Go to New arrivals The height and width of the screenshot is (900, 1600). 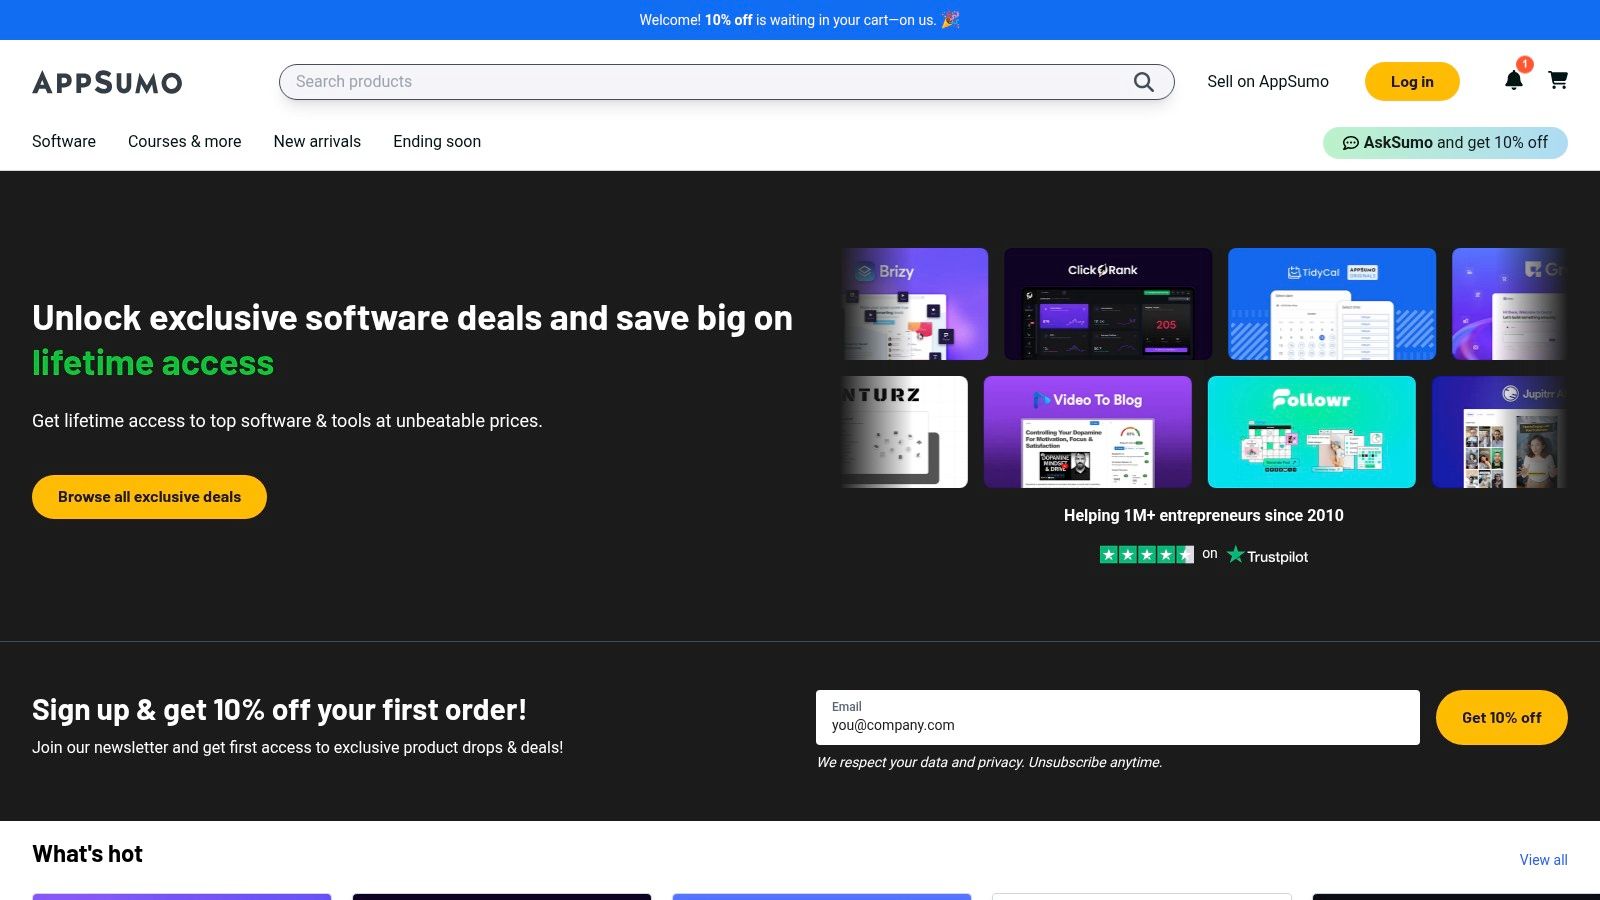(317, 141)
